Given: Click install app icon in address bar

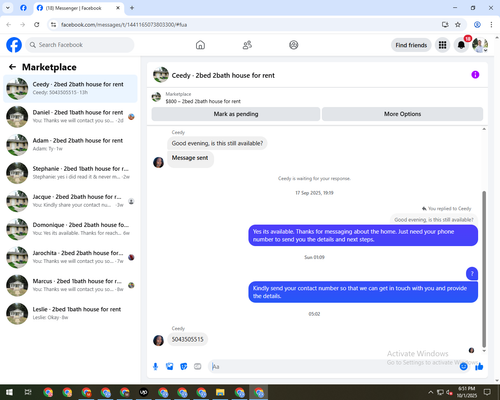Looking at the screenshot, I should [445, 24].
